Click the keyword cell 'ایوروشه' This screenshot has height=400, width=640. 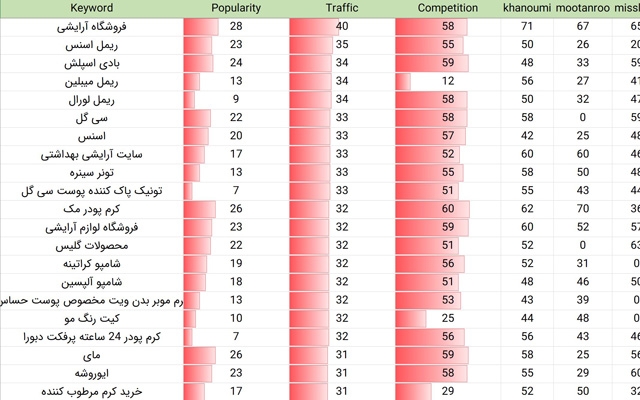point(92,373)
